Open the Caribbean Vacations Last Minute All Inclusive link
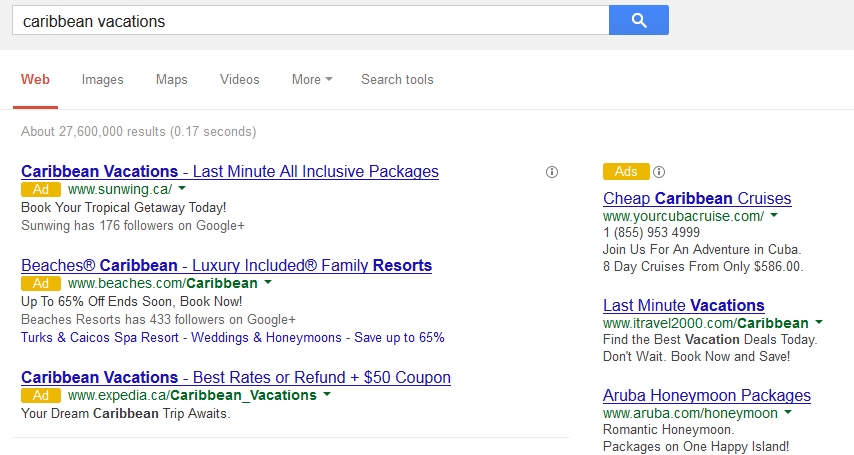 (230, 171)
